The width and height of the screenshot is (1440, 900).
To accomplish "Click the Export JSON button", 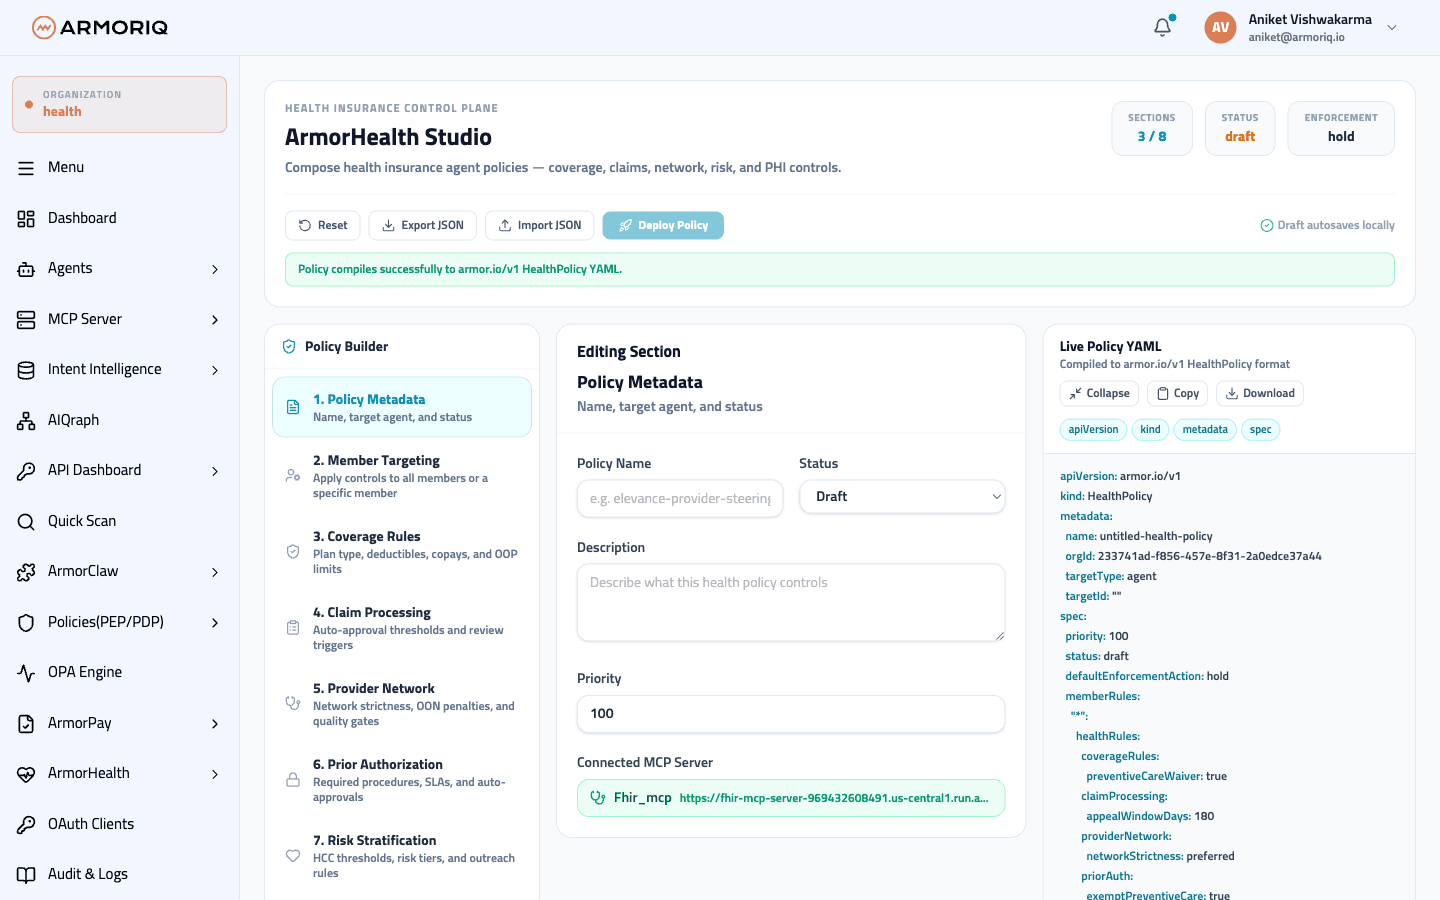I will [423, 225].
